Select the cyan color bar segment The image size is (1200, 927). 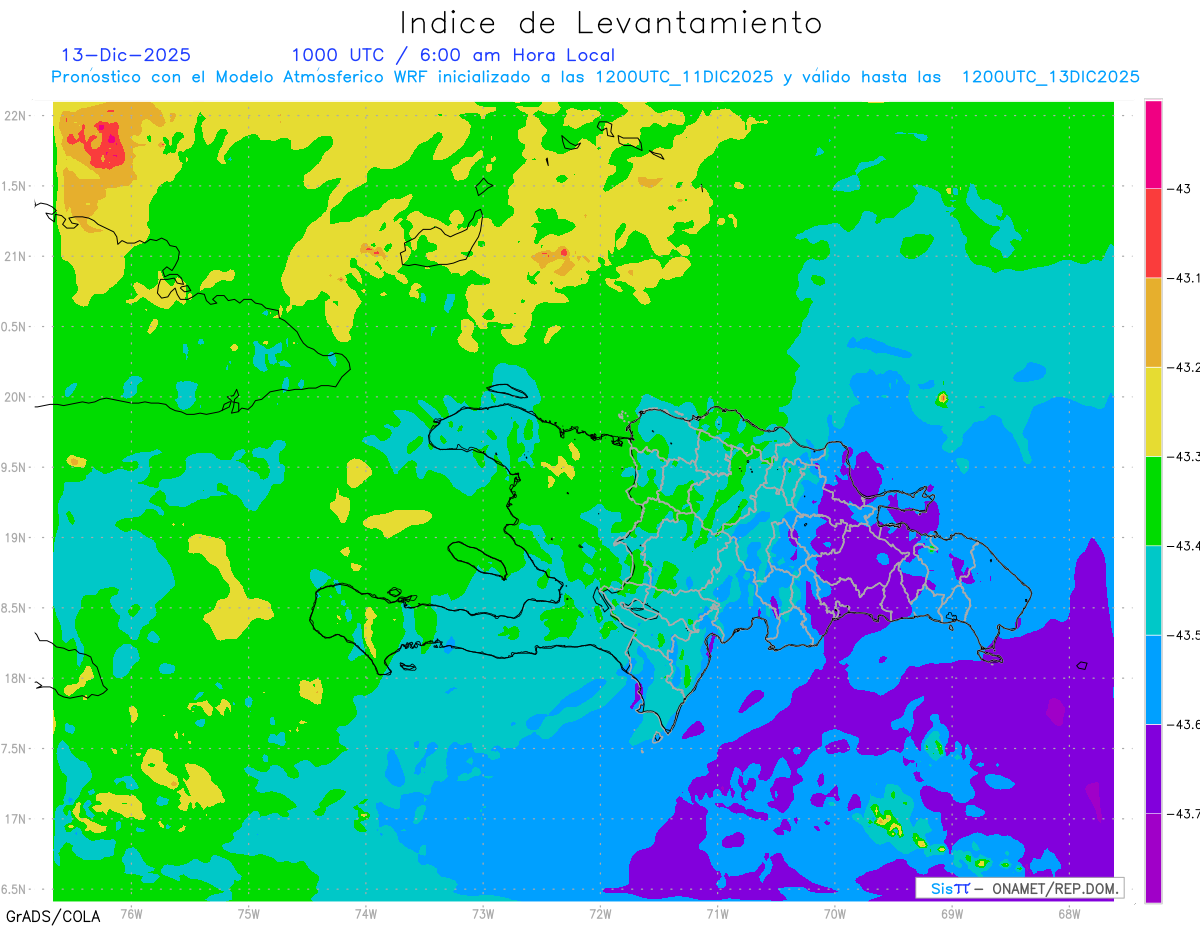pos(1153,590)
